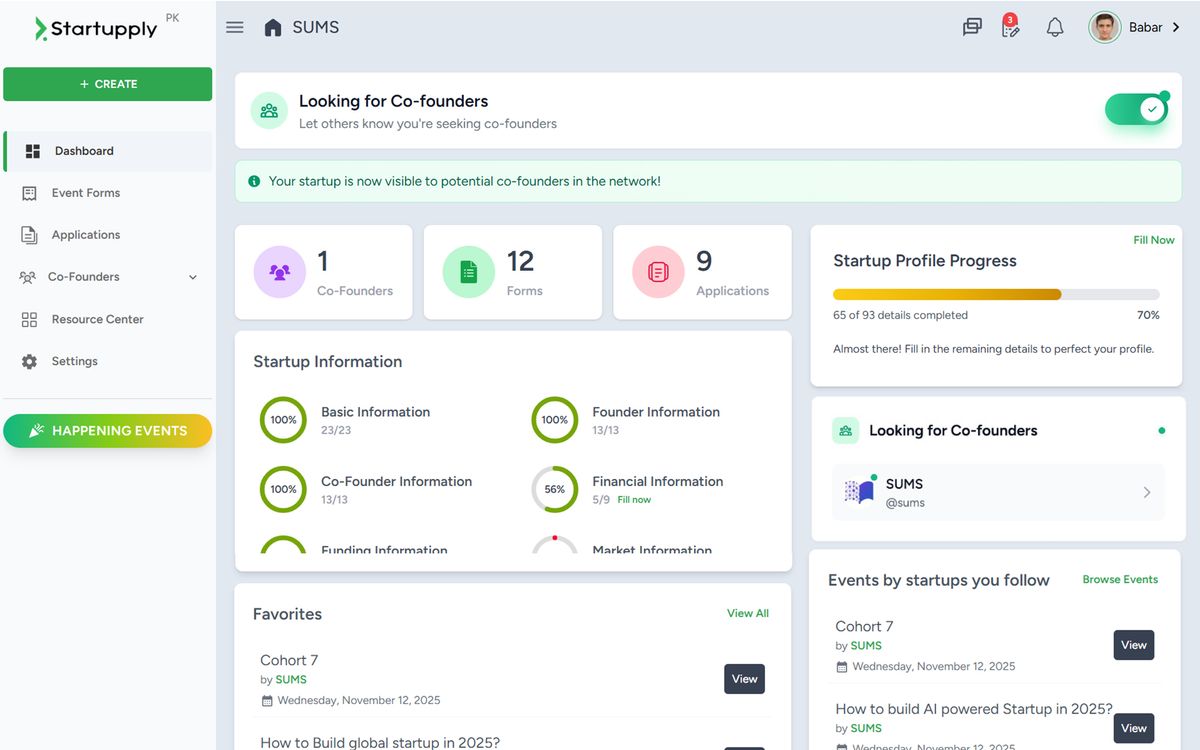Expand the Co-Founders sidebar menu
Screen dimensions: 1200x750
193,277
